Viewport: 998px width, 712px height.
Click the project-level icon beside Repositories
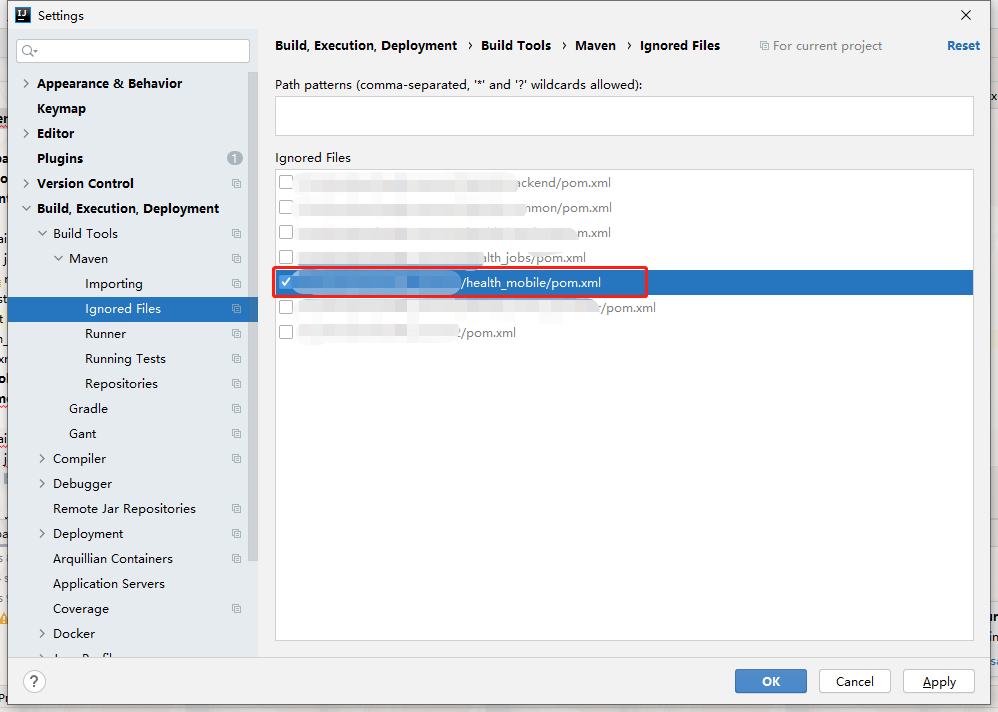point(237,384)
